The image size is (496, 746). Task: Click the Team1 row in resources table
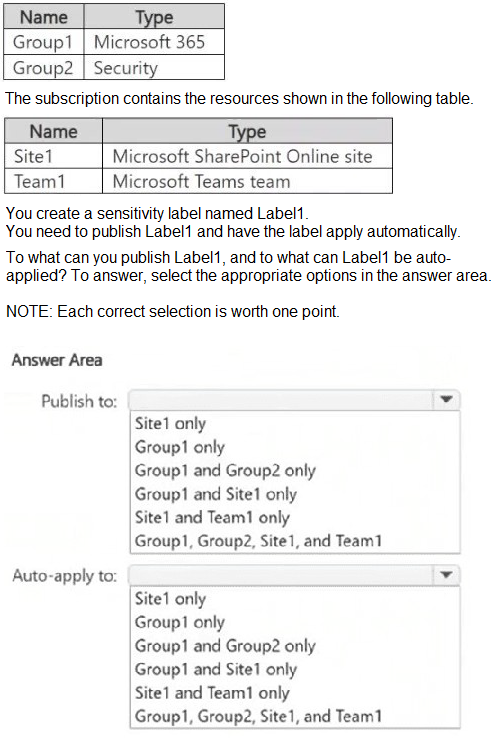tap(198, 181)
